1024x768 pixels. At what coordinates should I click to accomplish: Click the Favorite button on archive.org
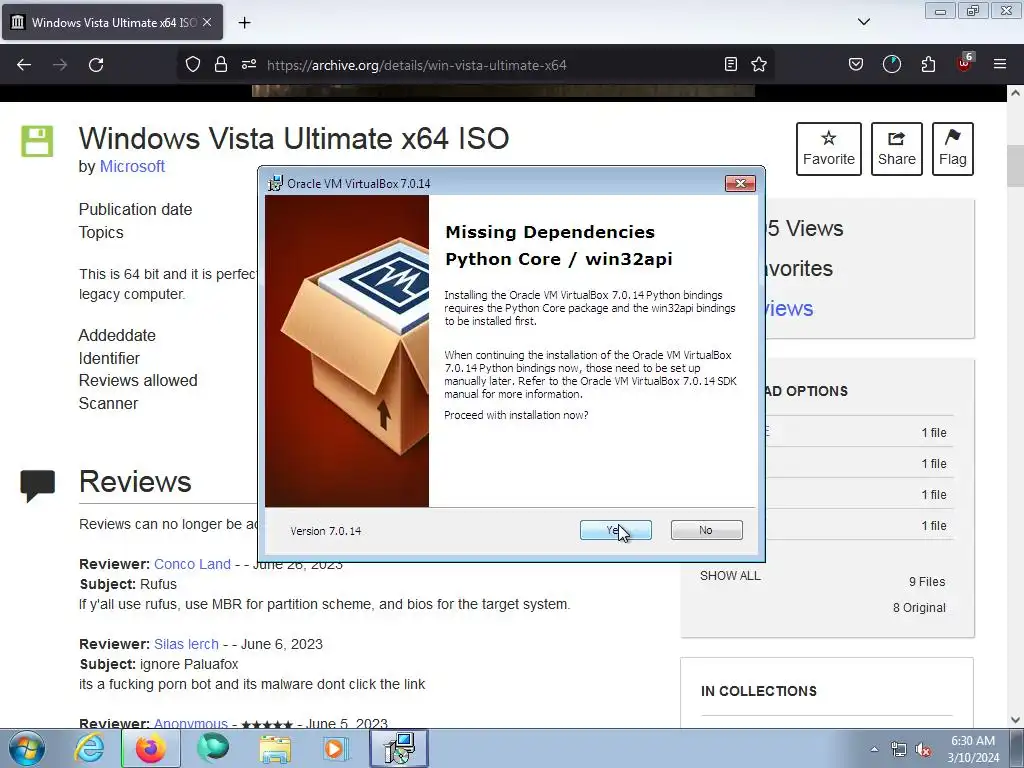(829, 149)
